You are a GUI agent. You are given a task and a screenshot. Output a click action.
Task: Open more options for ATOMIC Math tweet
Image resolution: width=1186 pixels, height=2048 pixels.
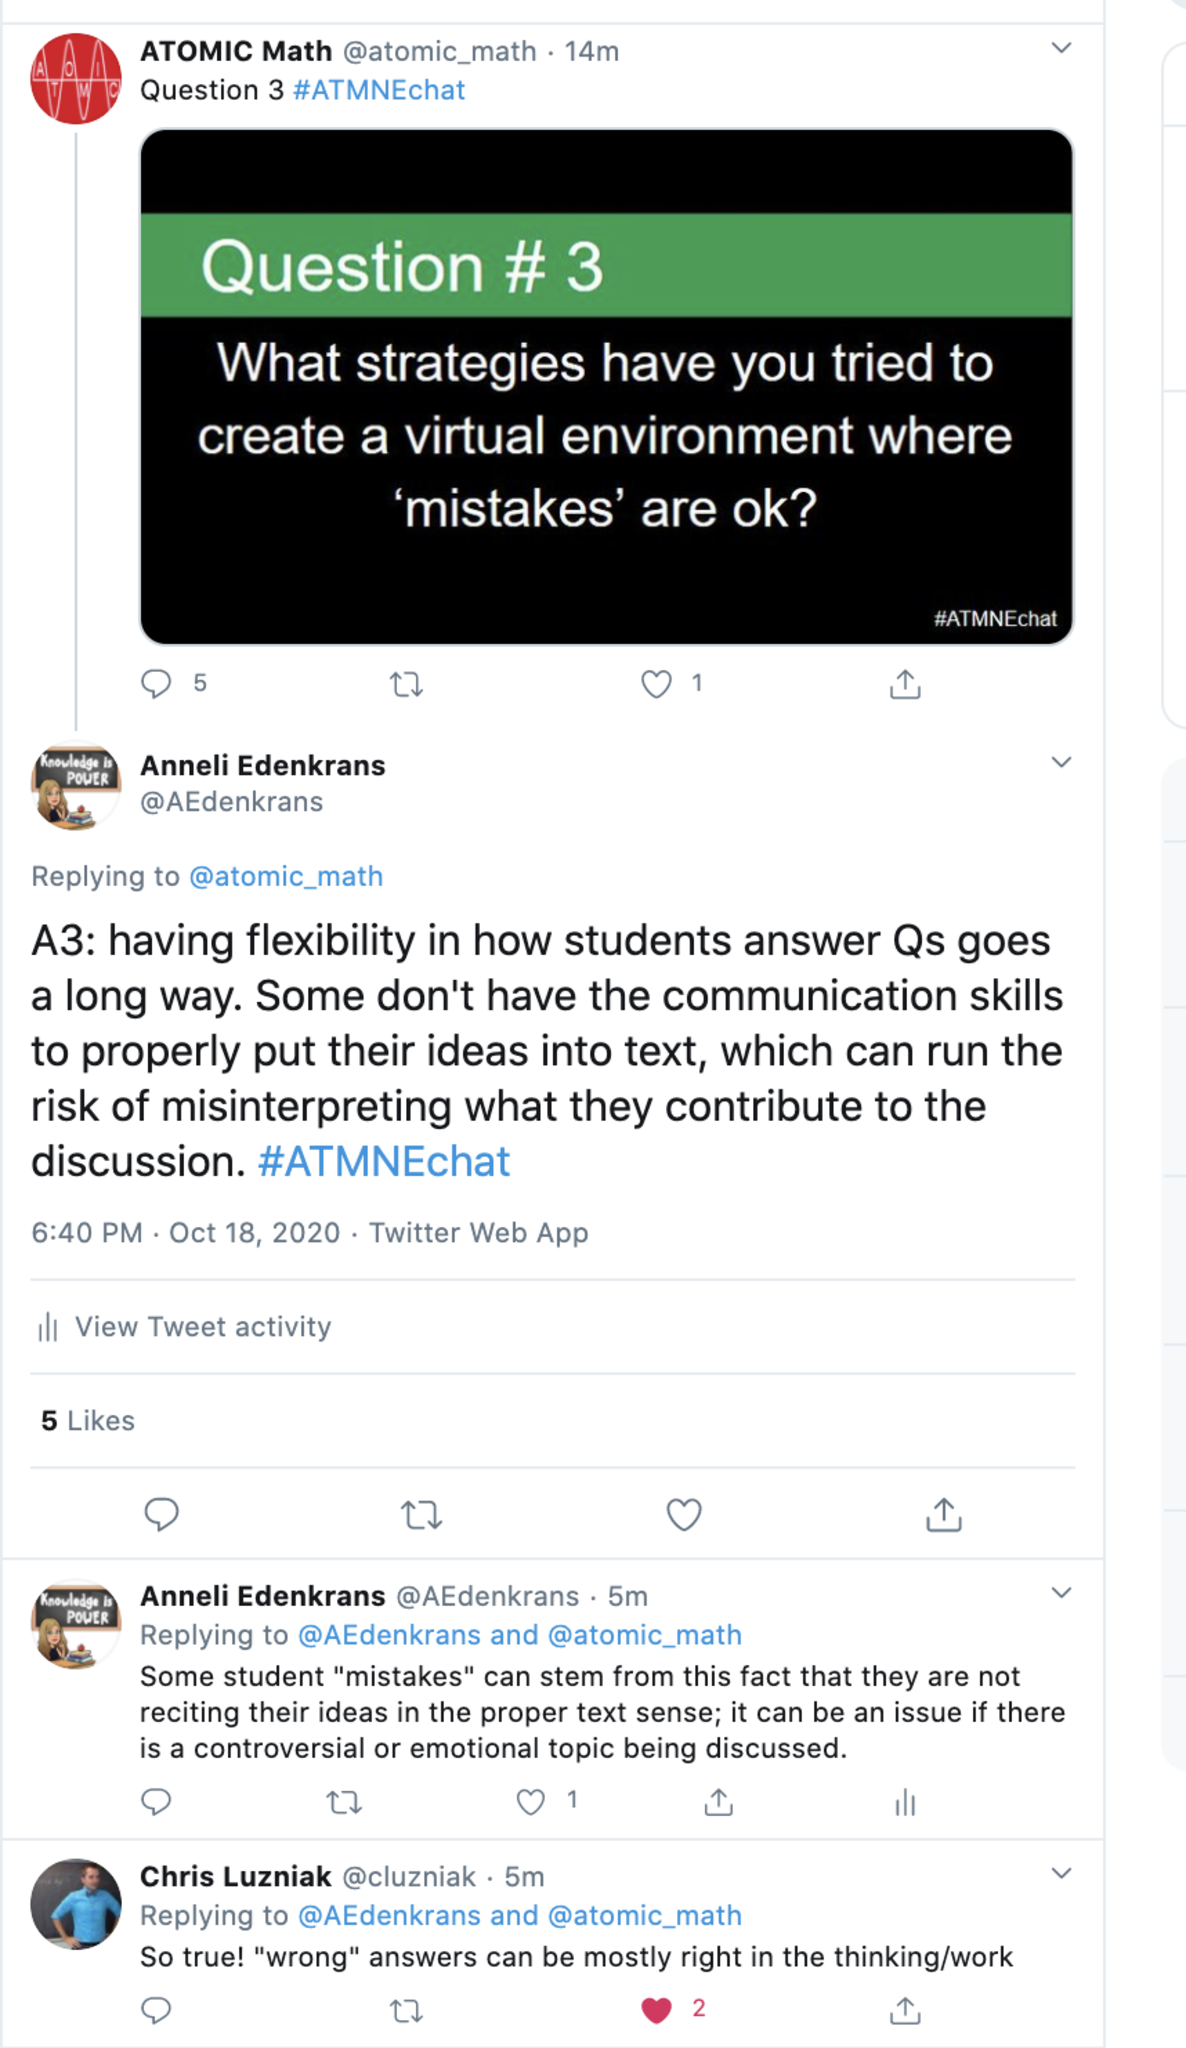1062,48
